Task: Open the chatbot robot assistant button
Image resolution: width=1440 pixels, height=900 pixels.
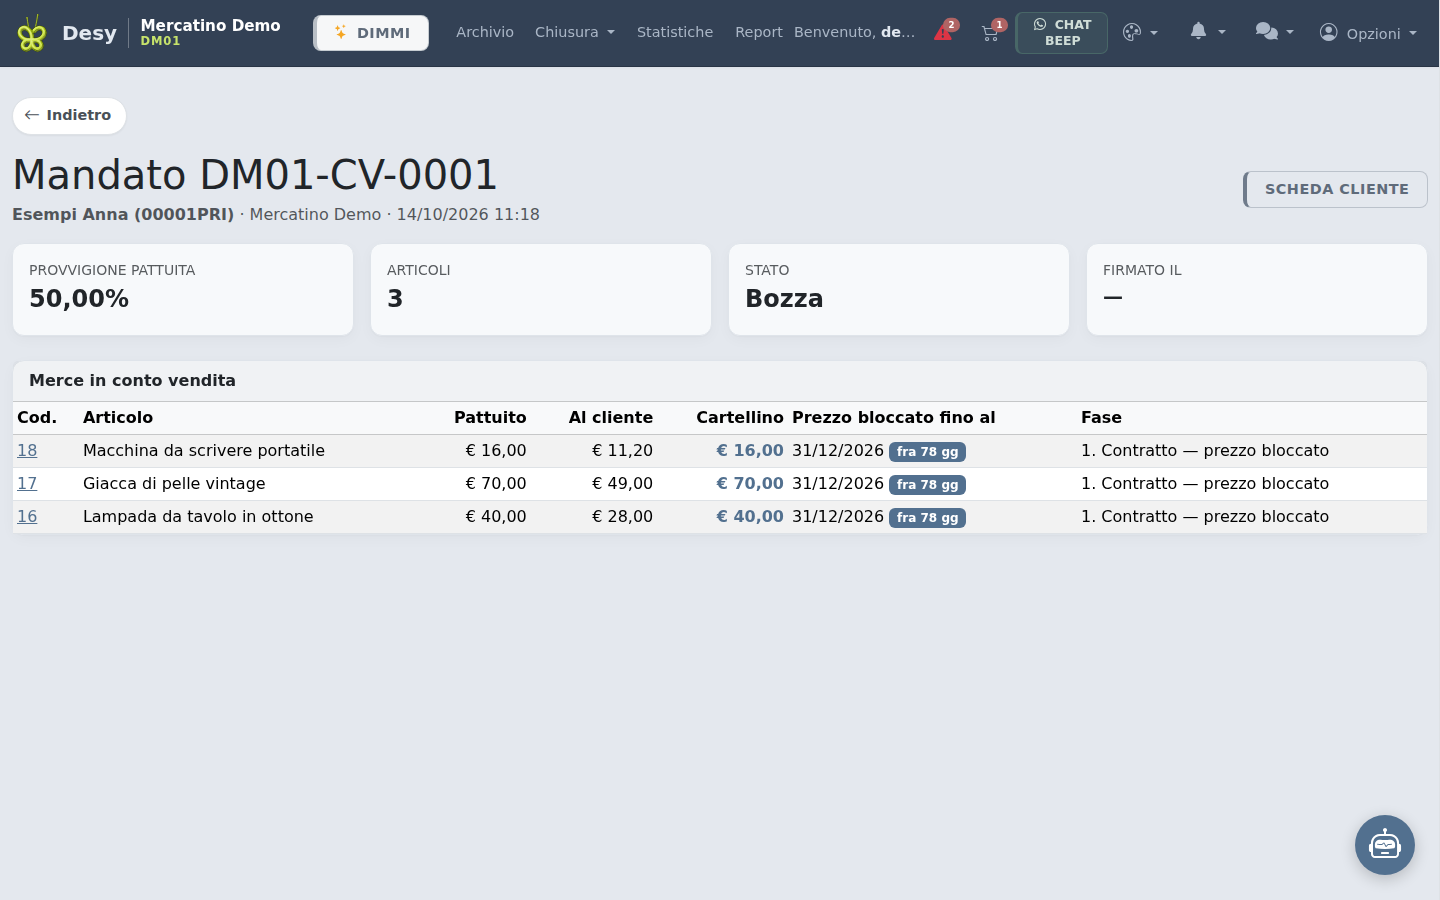Action: [1384, 845]
